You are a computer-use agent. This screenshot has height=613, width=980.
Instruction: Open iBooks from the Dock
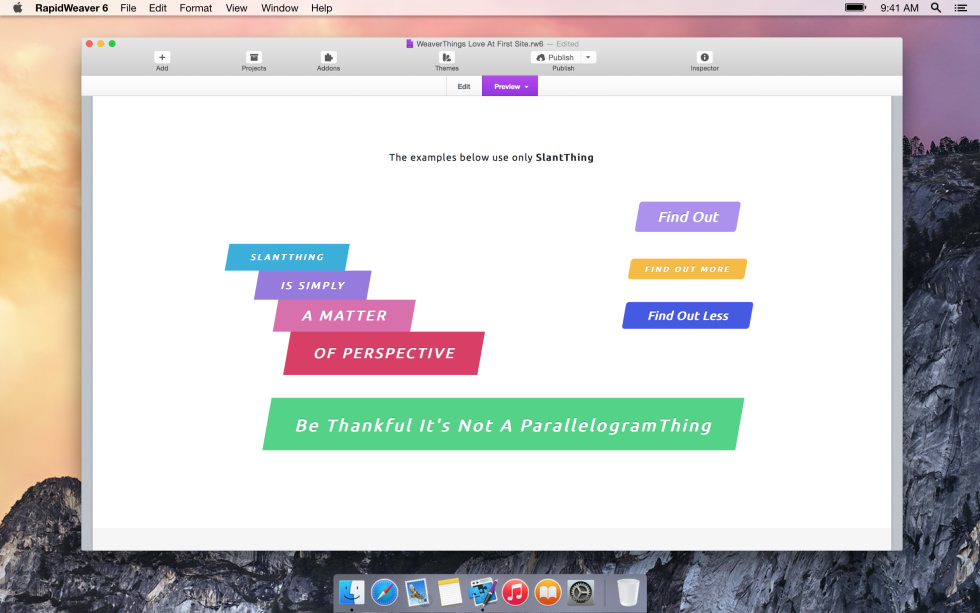click(x=548, y=592)
